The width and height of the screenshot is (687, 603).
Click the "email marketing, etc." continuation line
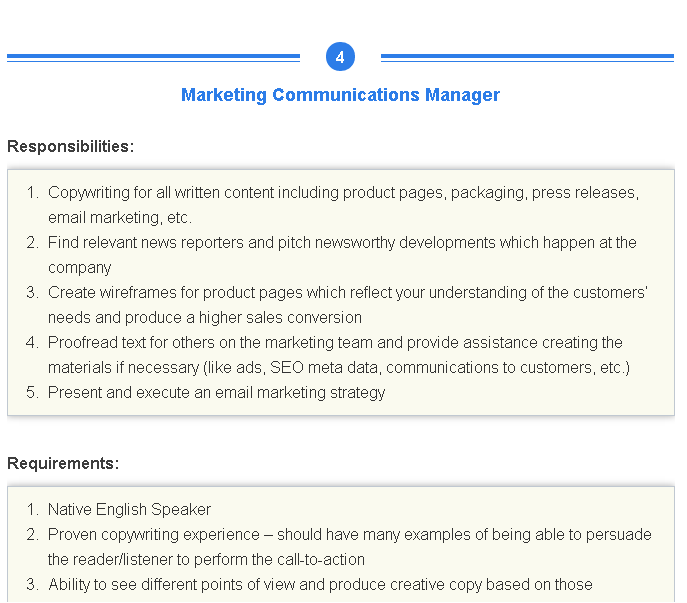(120, 217)
